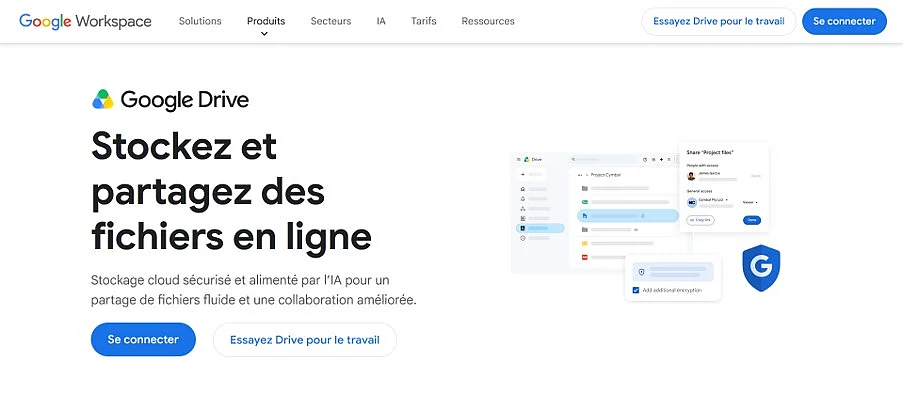Open the Solutions menu
This screenshot has height=394, width=903.
200,21
